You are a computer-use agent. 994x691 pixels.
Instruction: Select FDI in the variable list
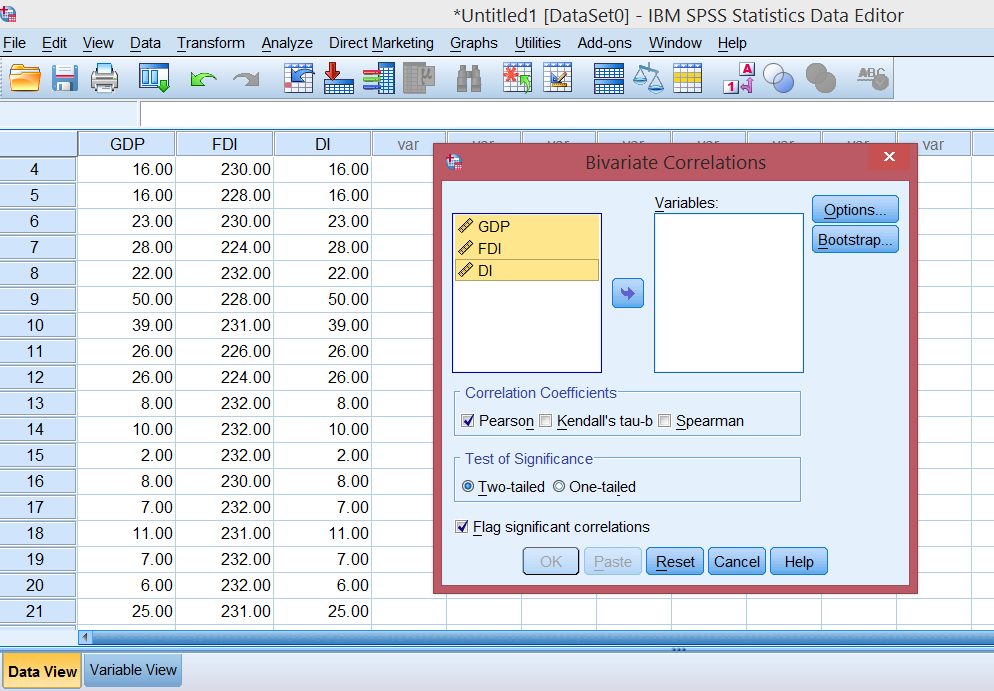[527, 249]
